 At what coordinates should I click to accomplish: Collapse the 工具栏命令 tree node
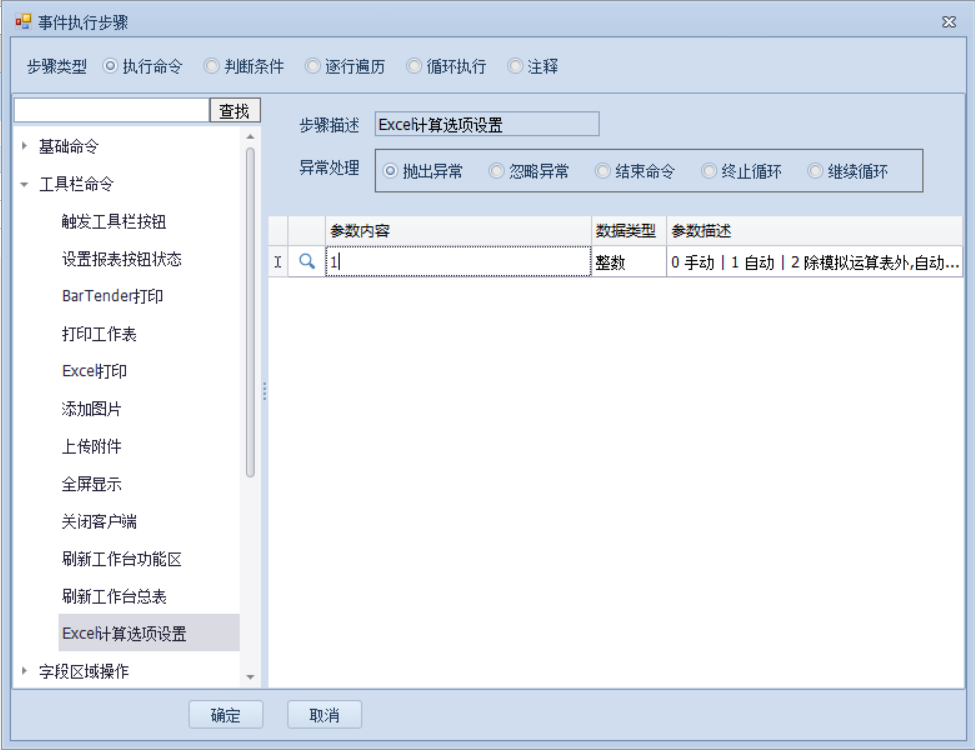coord(25,184)
